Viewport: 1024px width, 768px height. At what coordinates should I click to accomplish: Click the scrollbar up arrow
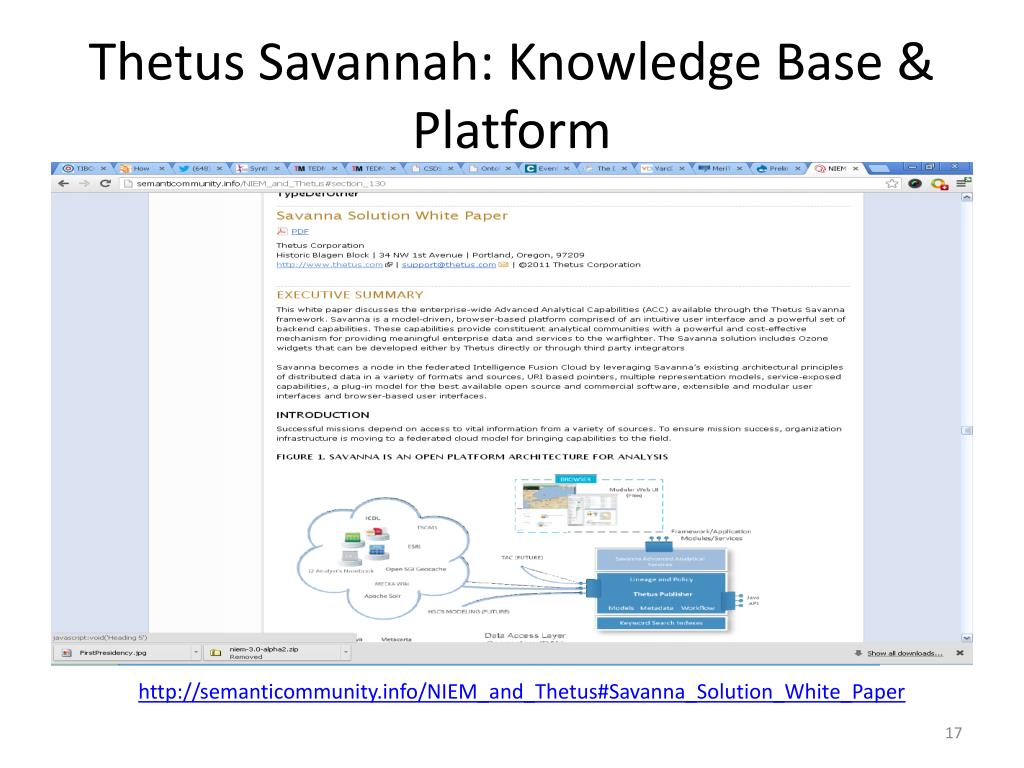click(x=967, y=197)
